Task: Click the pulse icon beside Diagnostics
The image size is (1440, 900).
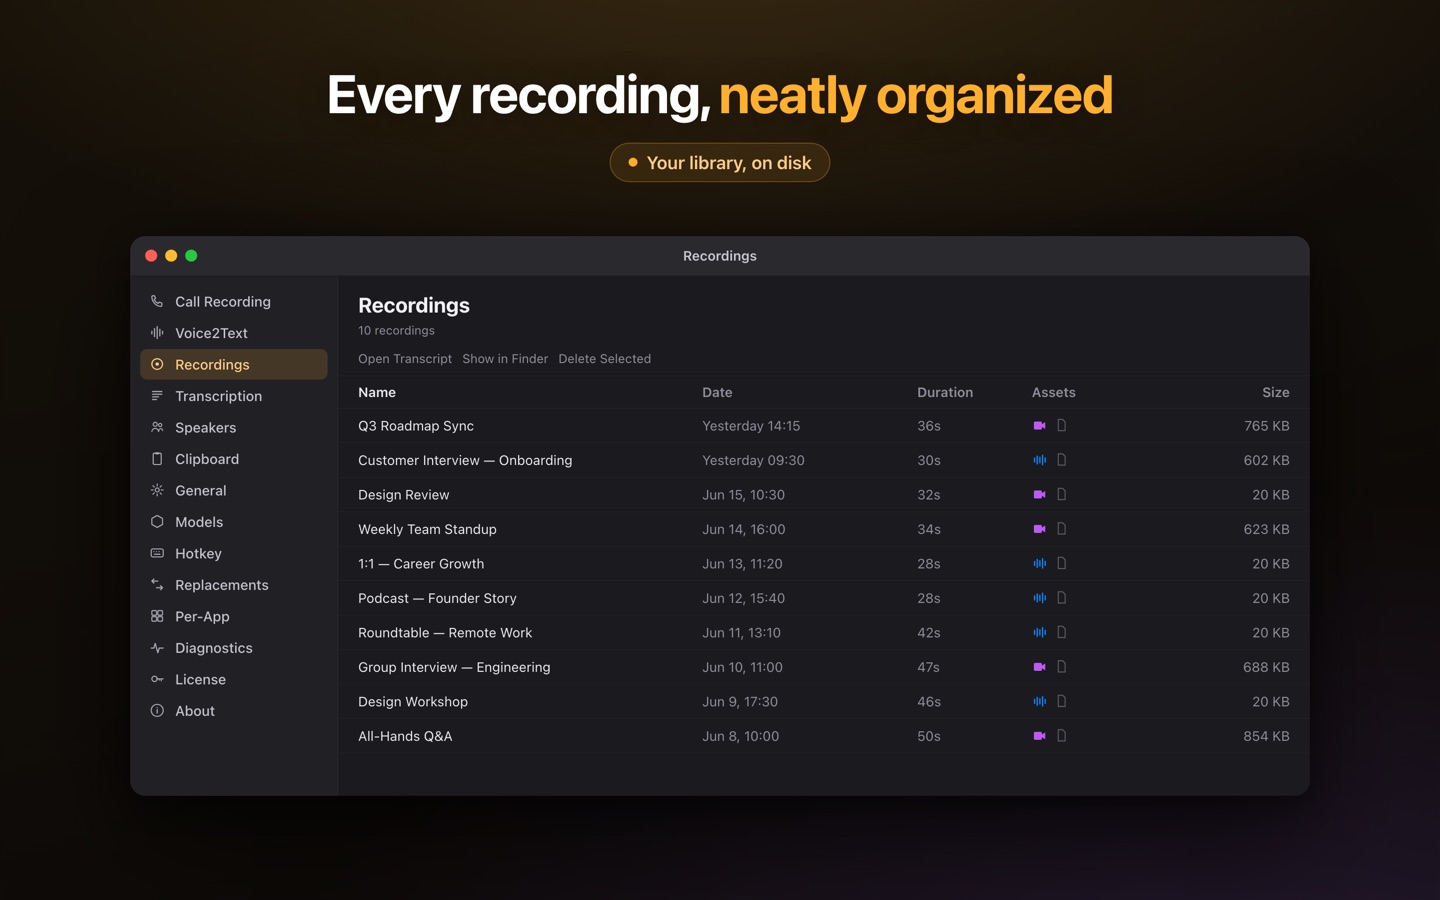Action: (157, 648)
